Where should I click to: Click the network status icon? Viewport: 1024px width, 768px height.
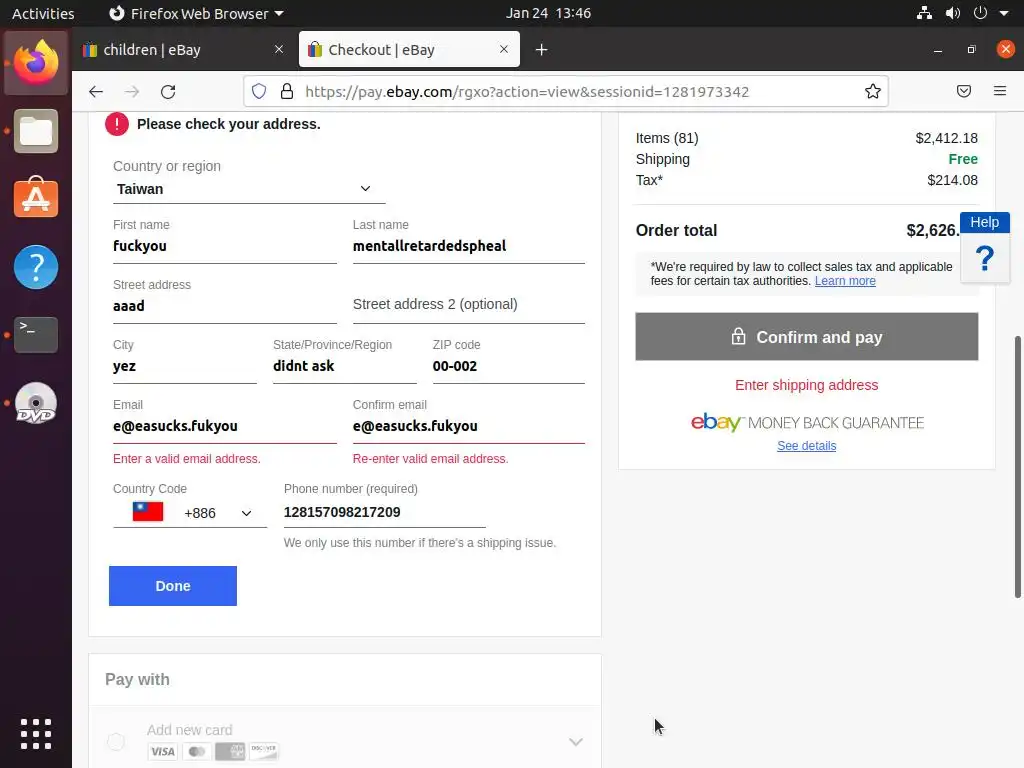click(x=924, y=13)
